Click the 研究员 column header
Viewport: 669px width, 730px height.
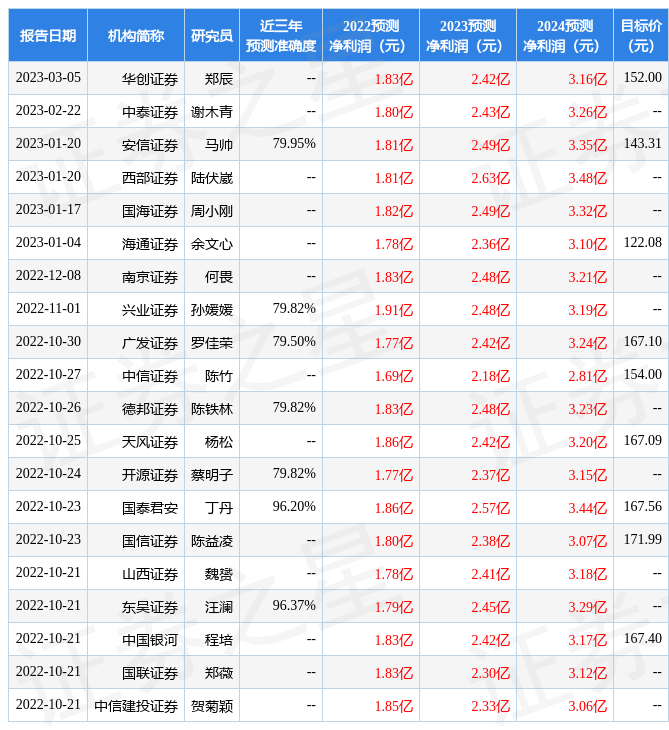click(x=212, y=35)
